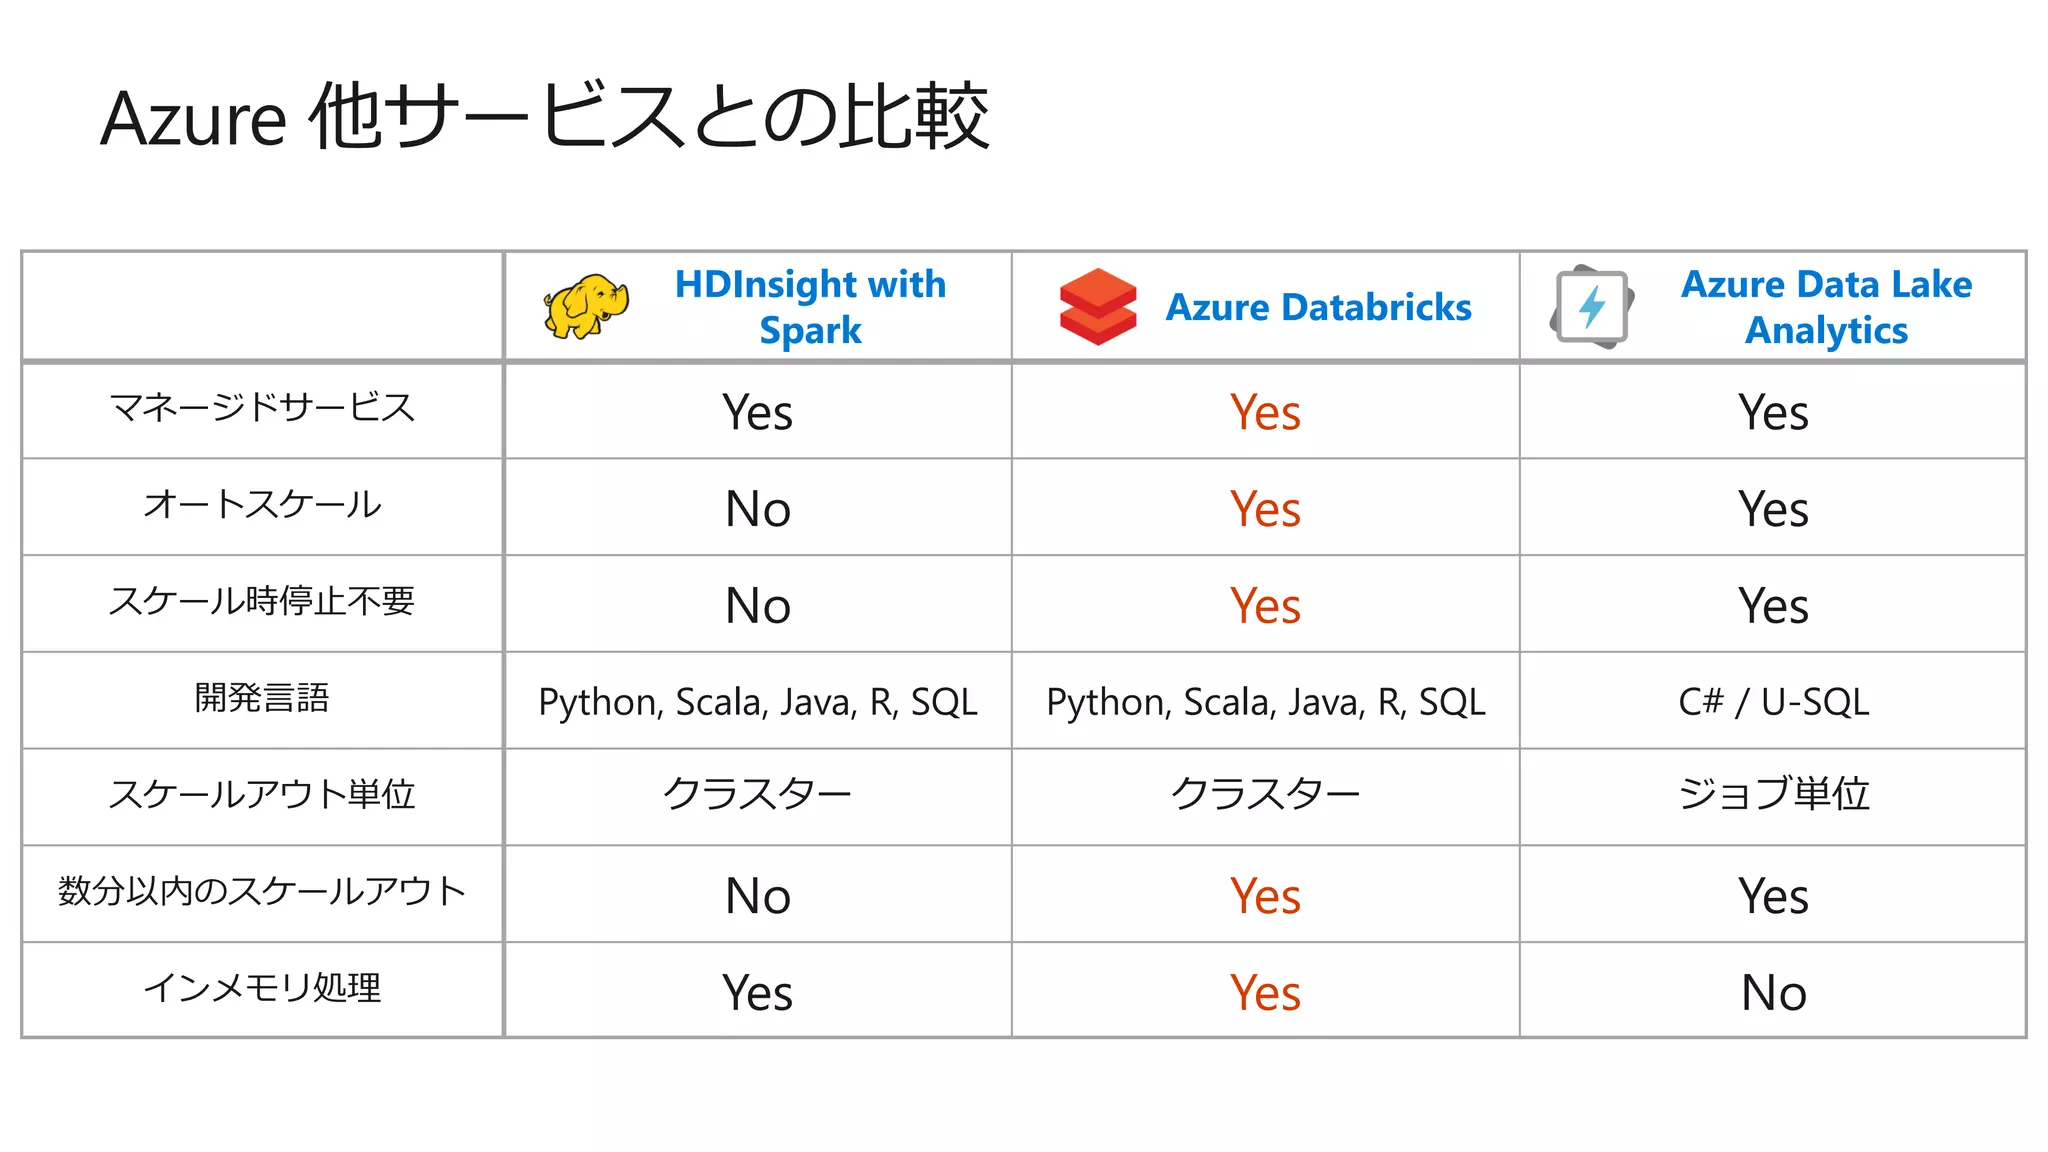Select the HDInsight with Spark header
This screenshot has height=1152, width=2048.
[810, 307]
